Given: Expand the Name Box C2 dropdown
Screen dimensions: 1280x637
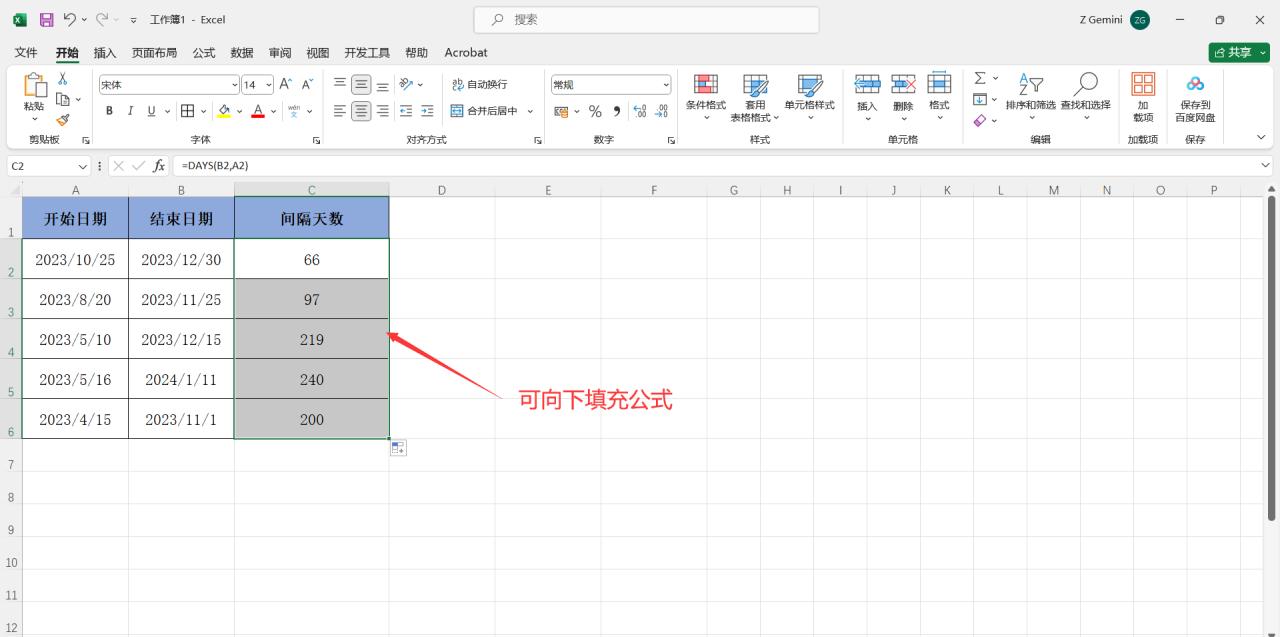Looking at the screenshot, I should (x=83, y=166).
